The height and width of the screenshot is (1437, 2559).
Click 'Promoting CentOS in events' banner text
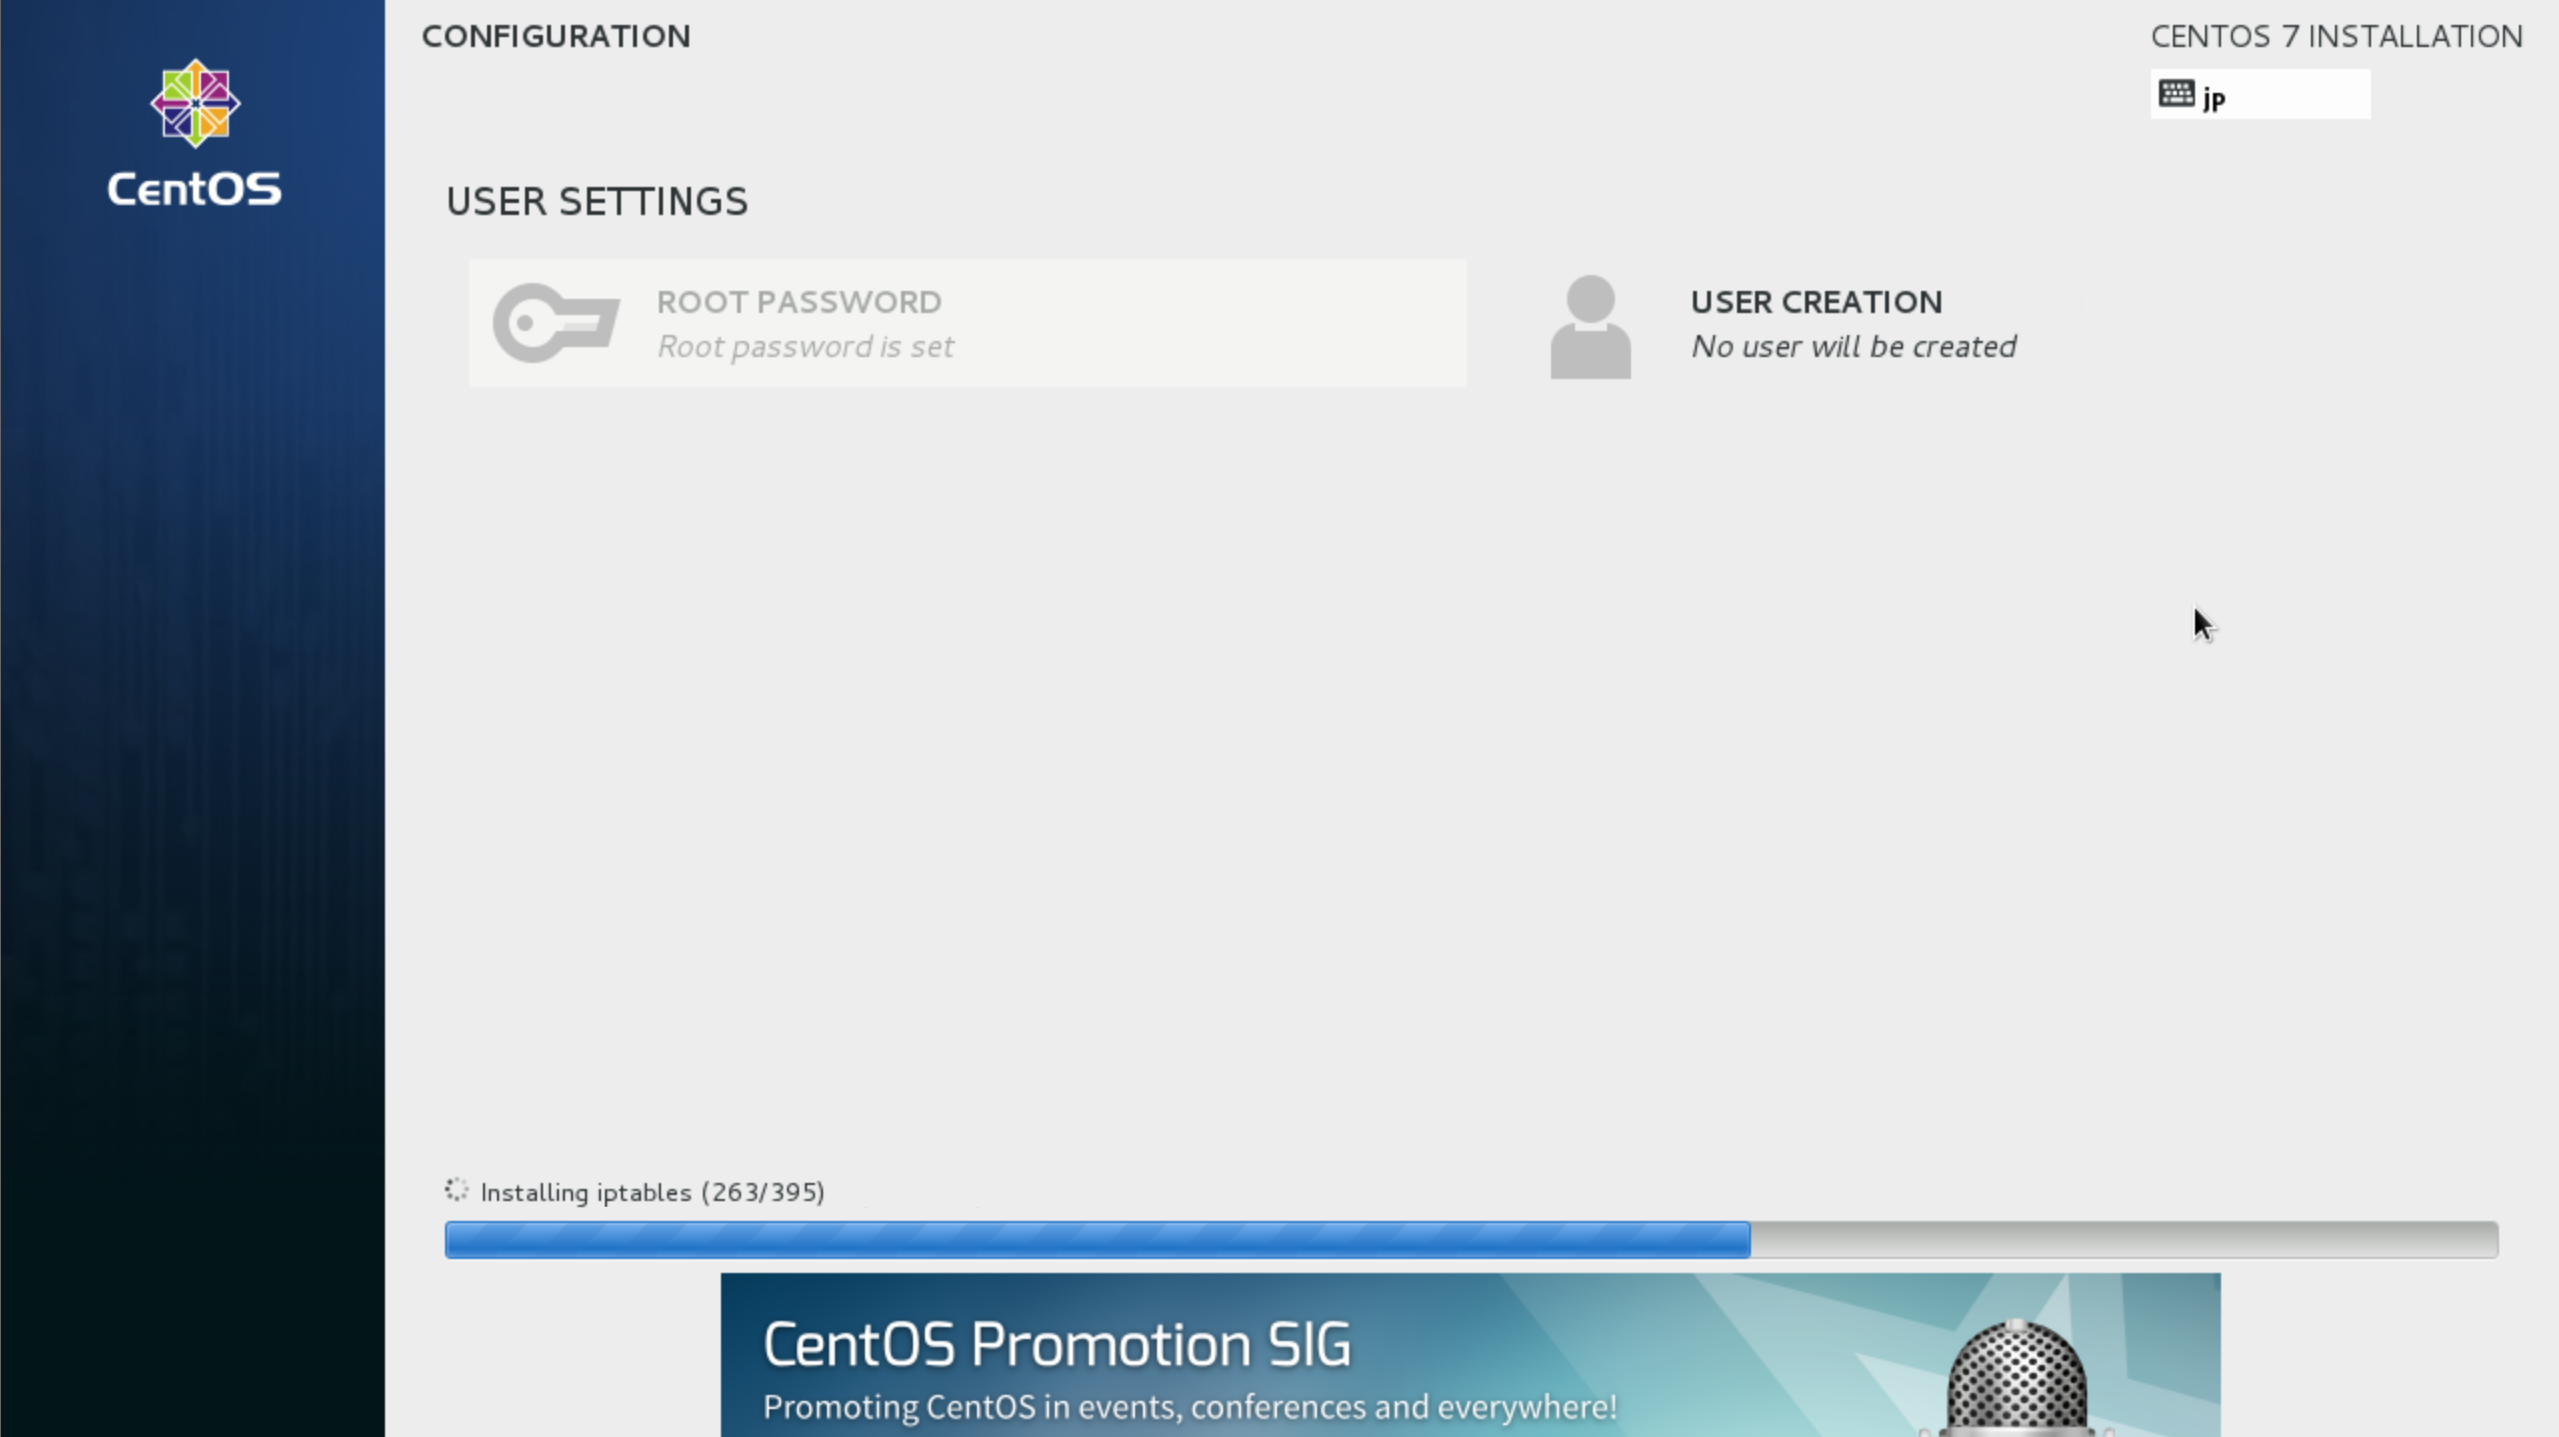(1189, 1407)
